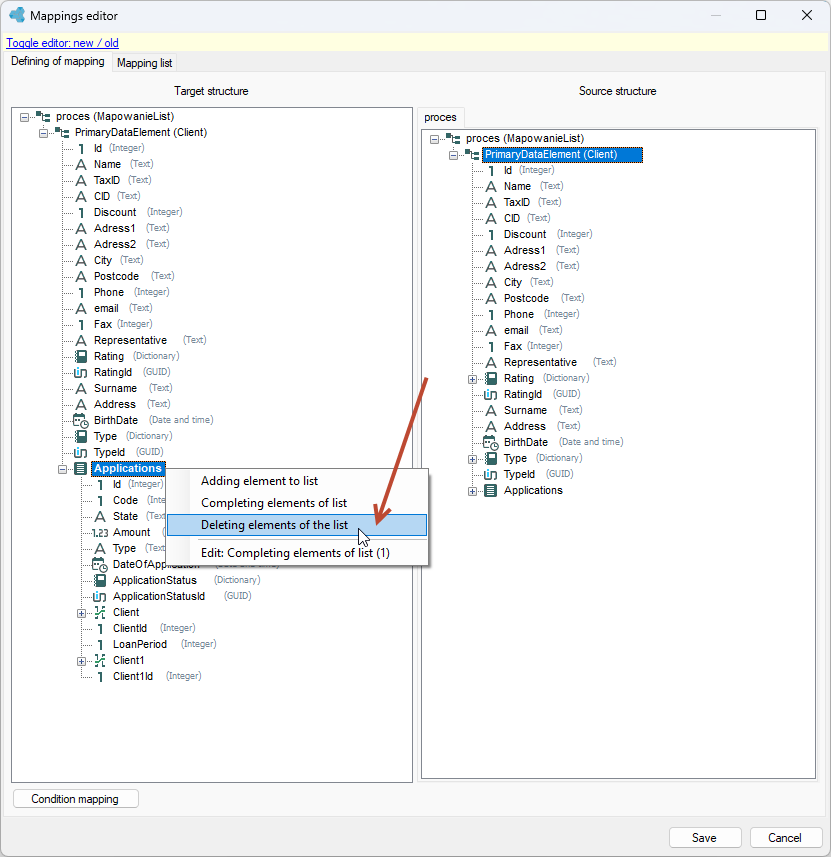Image resolution: width=831 pixels, height=857 pixels.
Task: Click the Condition mapping button
Action: tap(75, 799)
